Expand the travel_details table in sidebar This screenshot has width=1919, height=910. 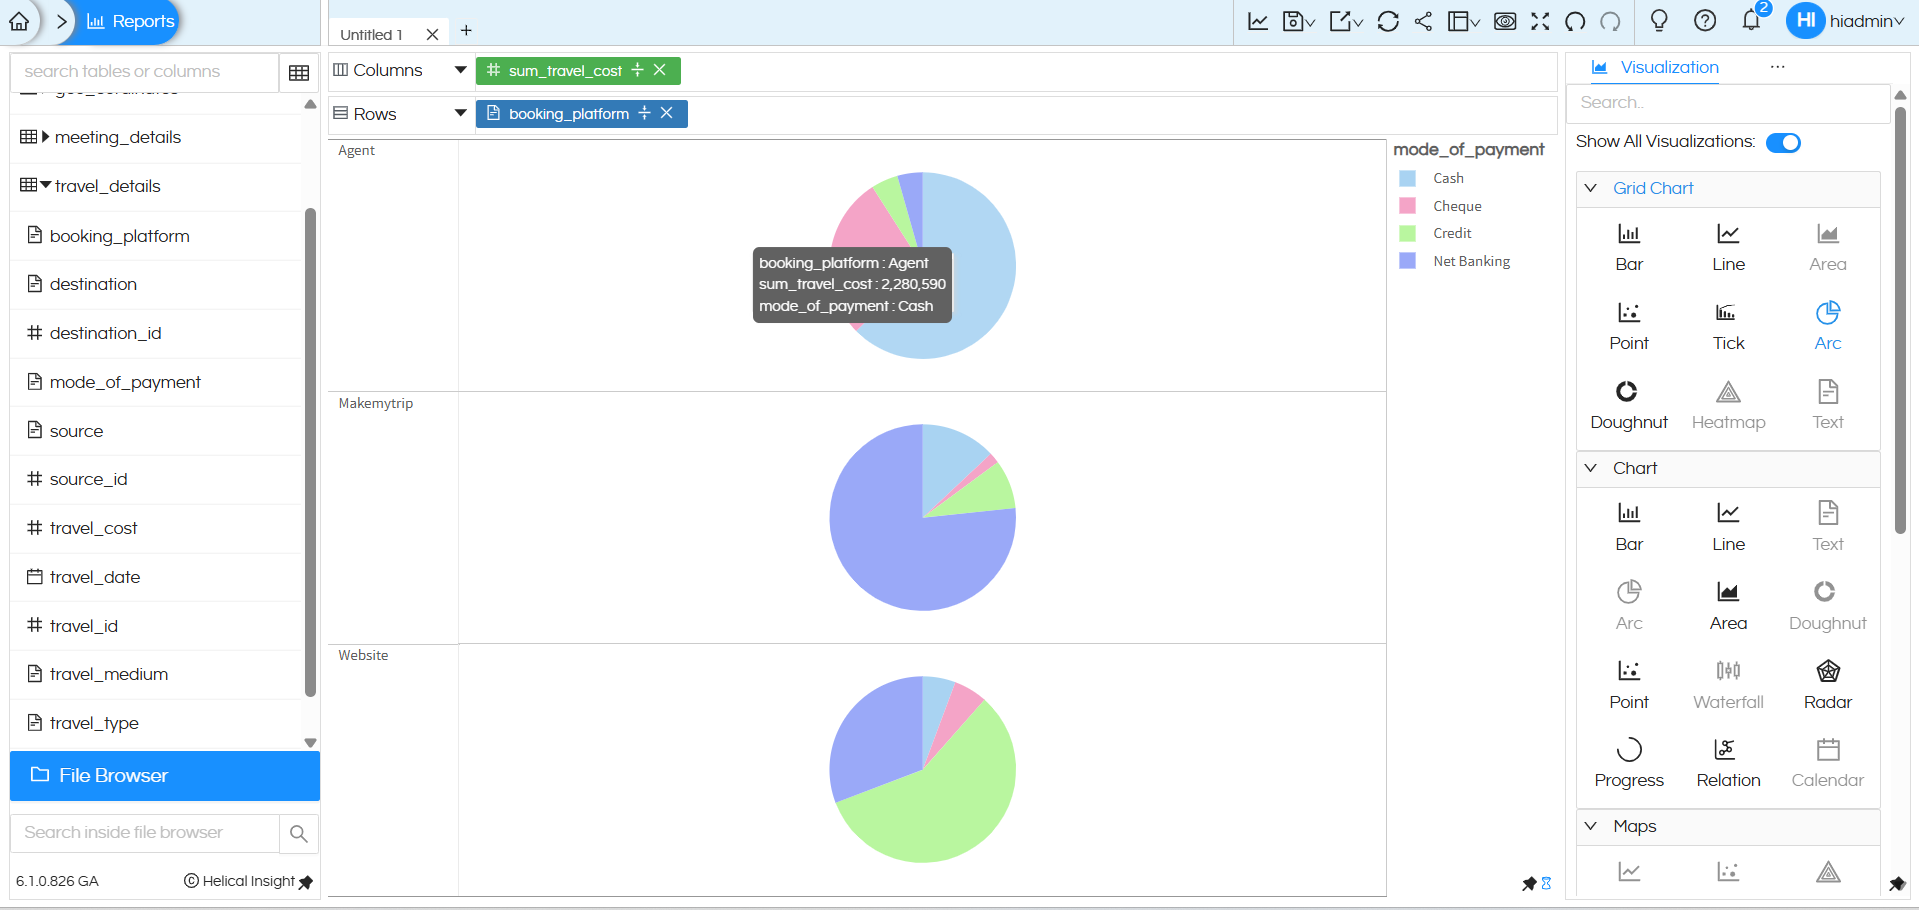[x=45, y=186]
